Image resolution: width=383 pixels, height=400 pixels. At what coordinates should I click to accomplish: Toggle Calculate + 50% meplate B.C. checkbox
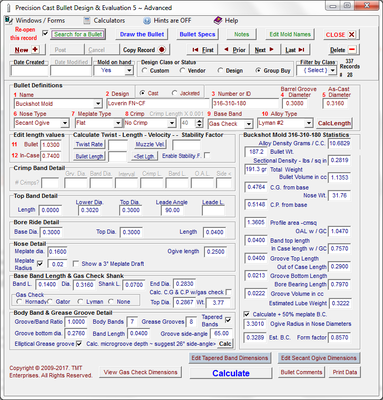click(x=246, y=314)
